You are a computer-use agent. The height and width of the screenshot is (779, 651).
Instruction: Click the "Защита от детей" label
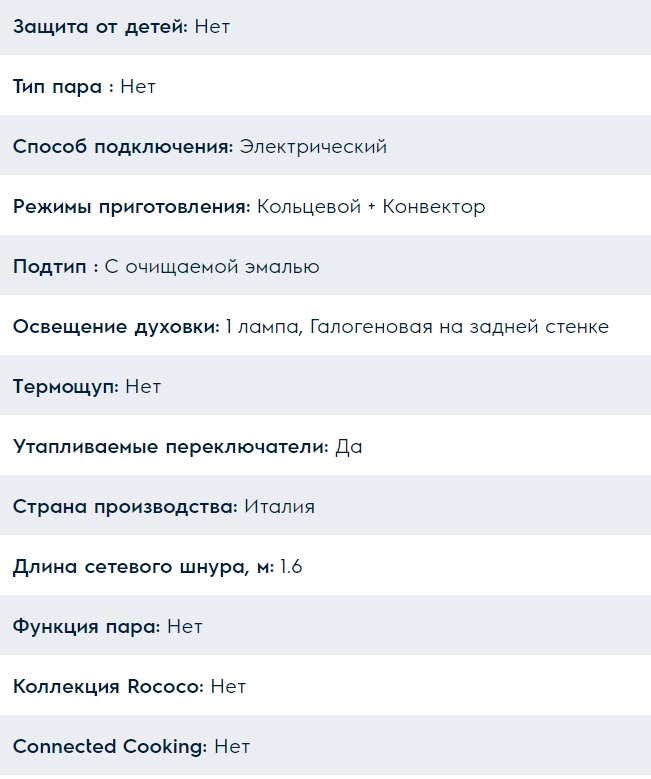[x=100, y=27]
